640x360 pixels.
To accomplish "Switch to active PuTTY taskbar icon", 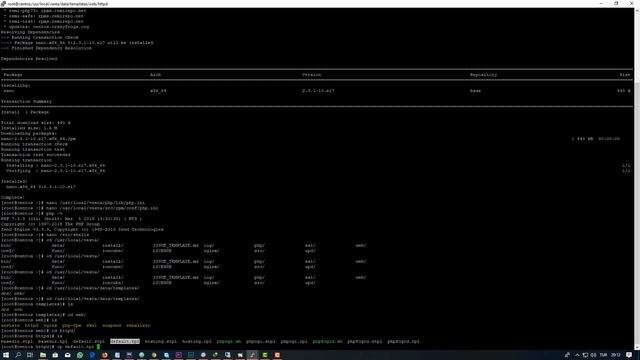I will point(252,355).
